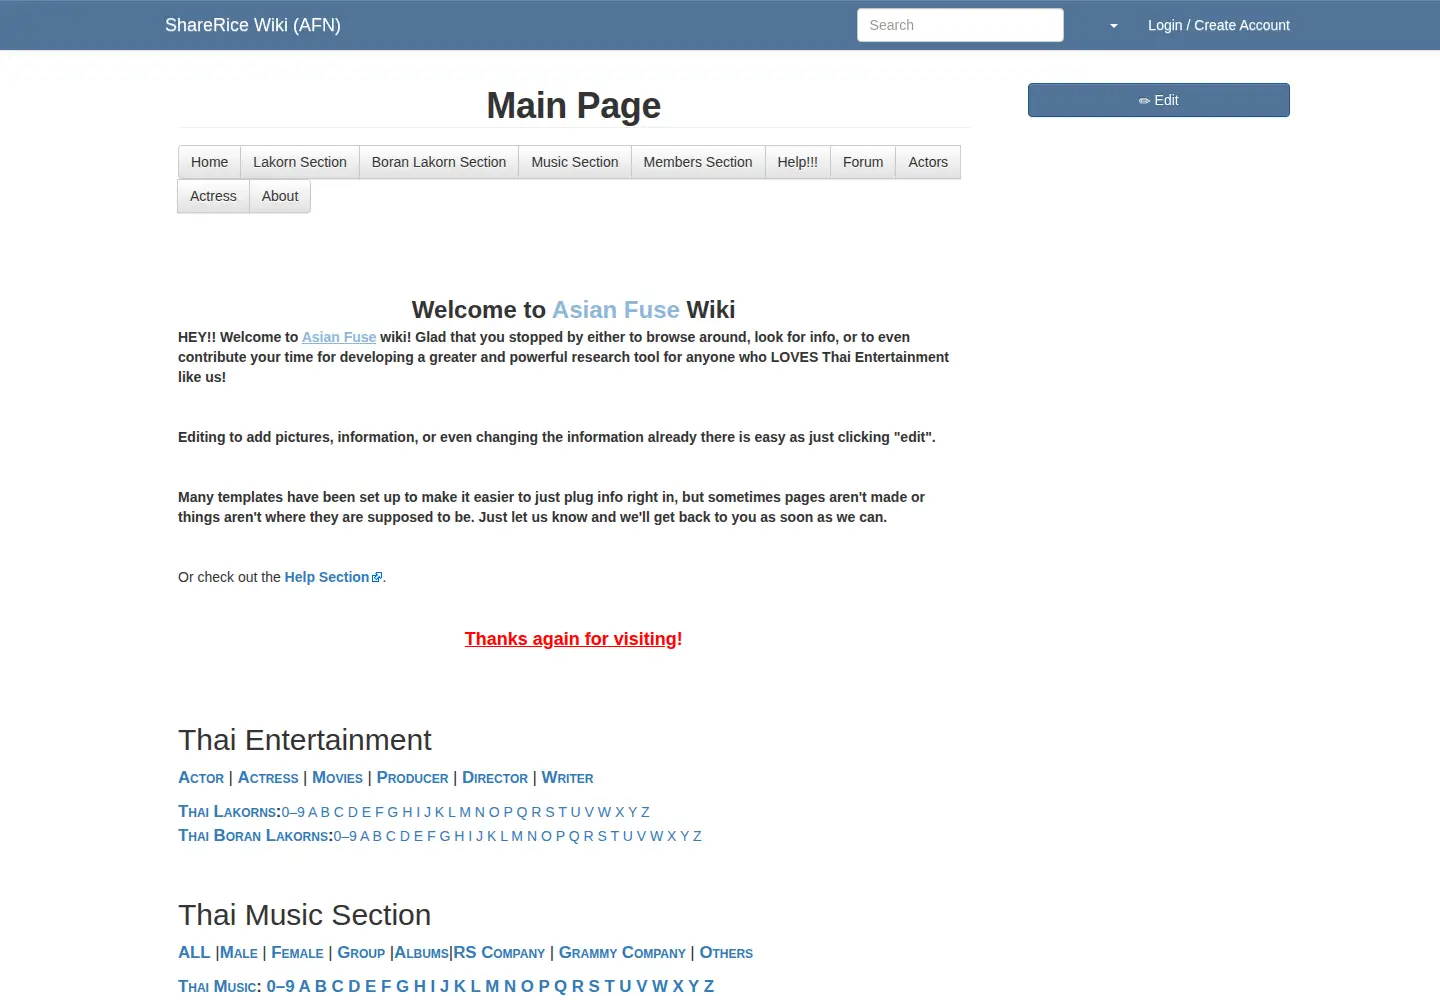
Task: Open the dropdown caret beside Login
Action: [1113, 26]
